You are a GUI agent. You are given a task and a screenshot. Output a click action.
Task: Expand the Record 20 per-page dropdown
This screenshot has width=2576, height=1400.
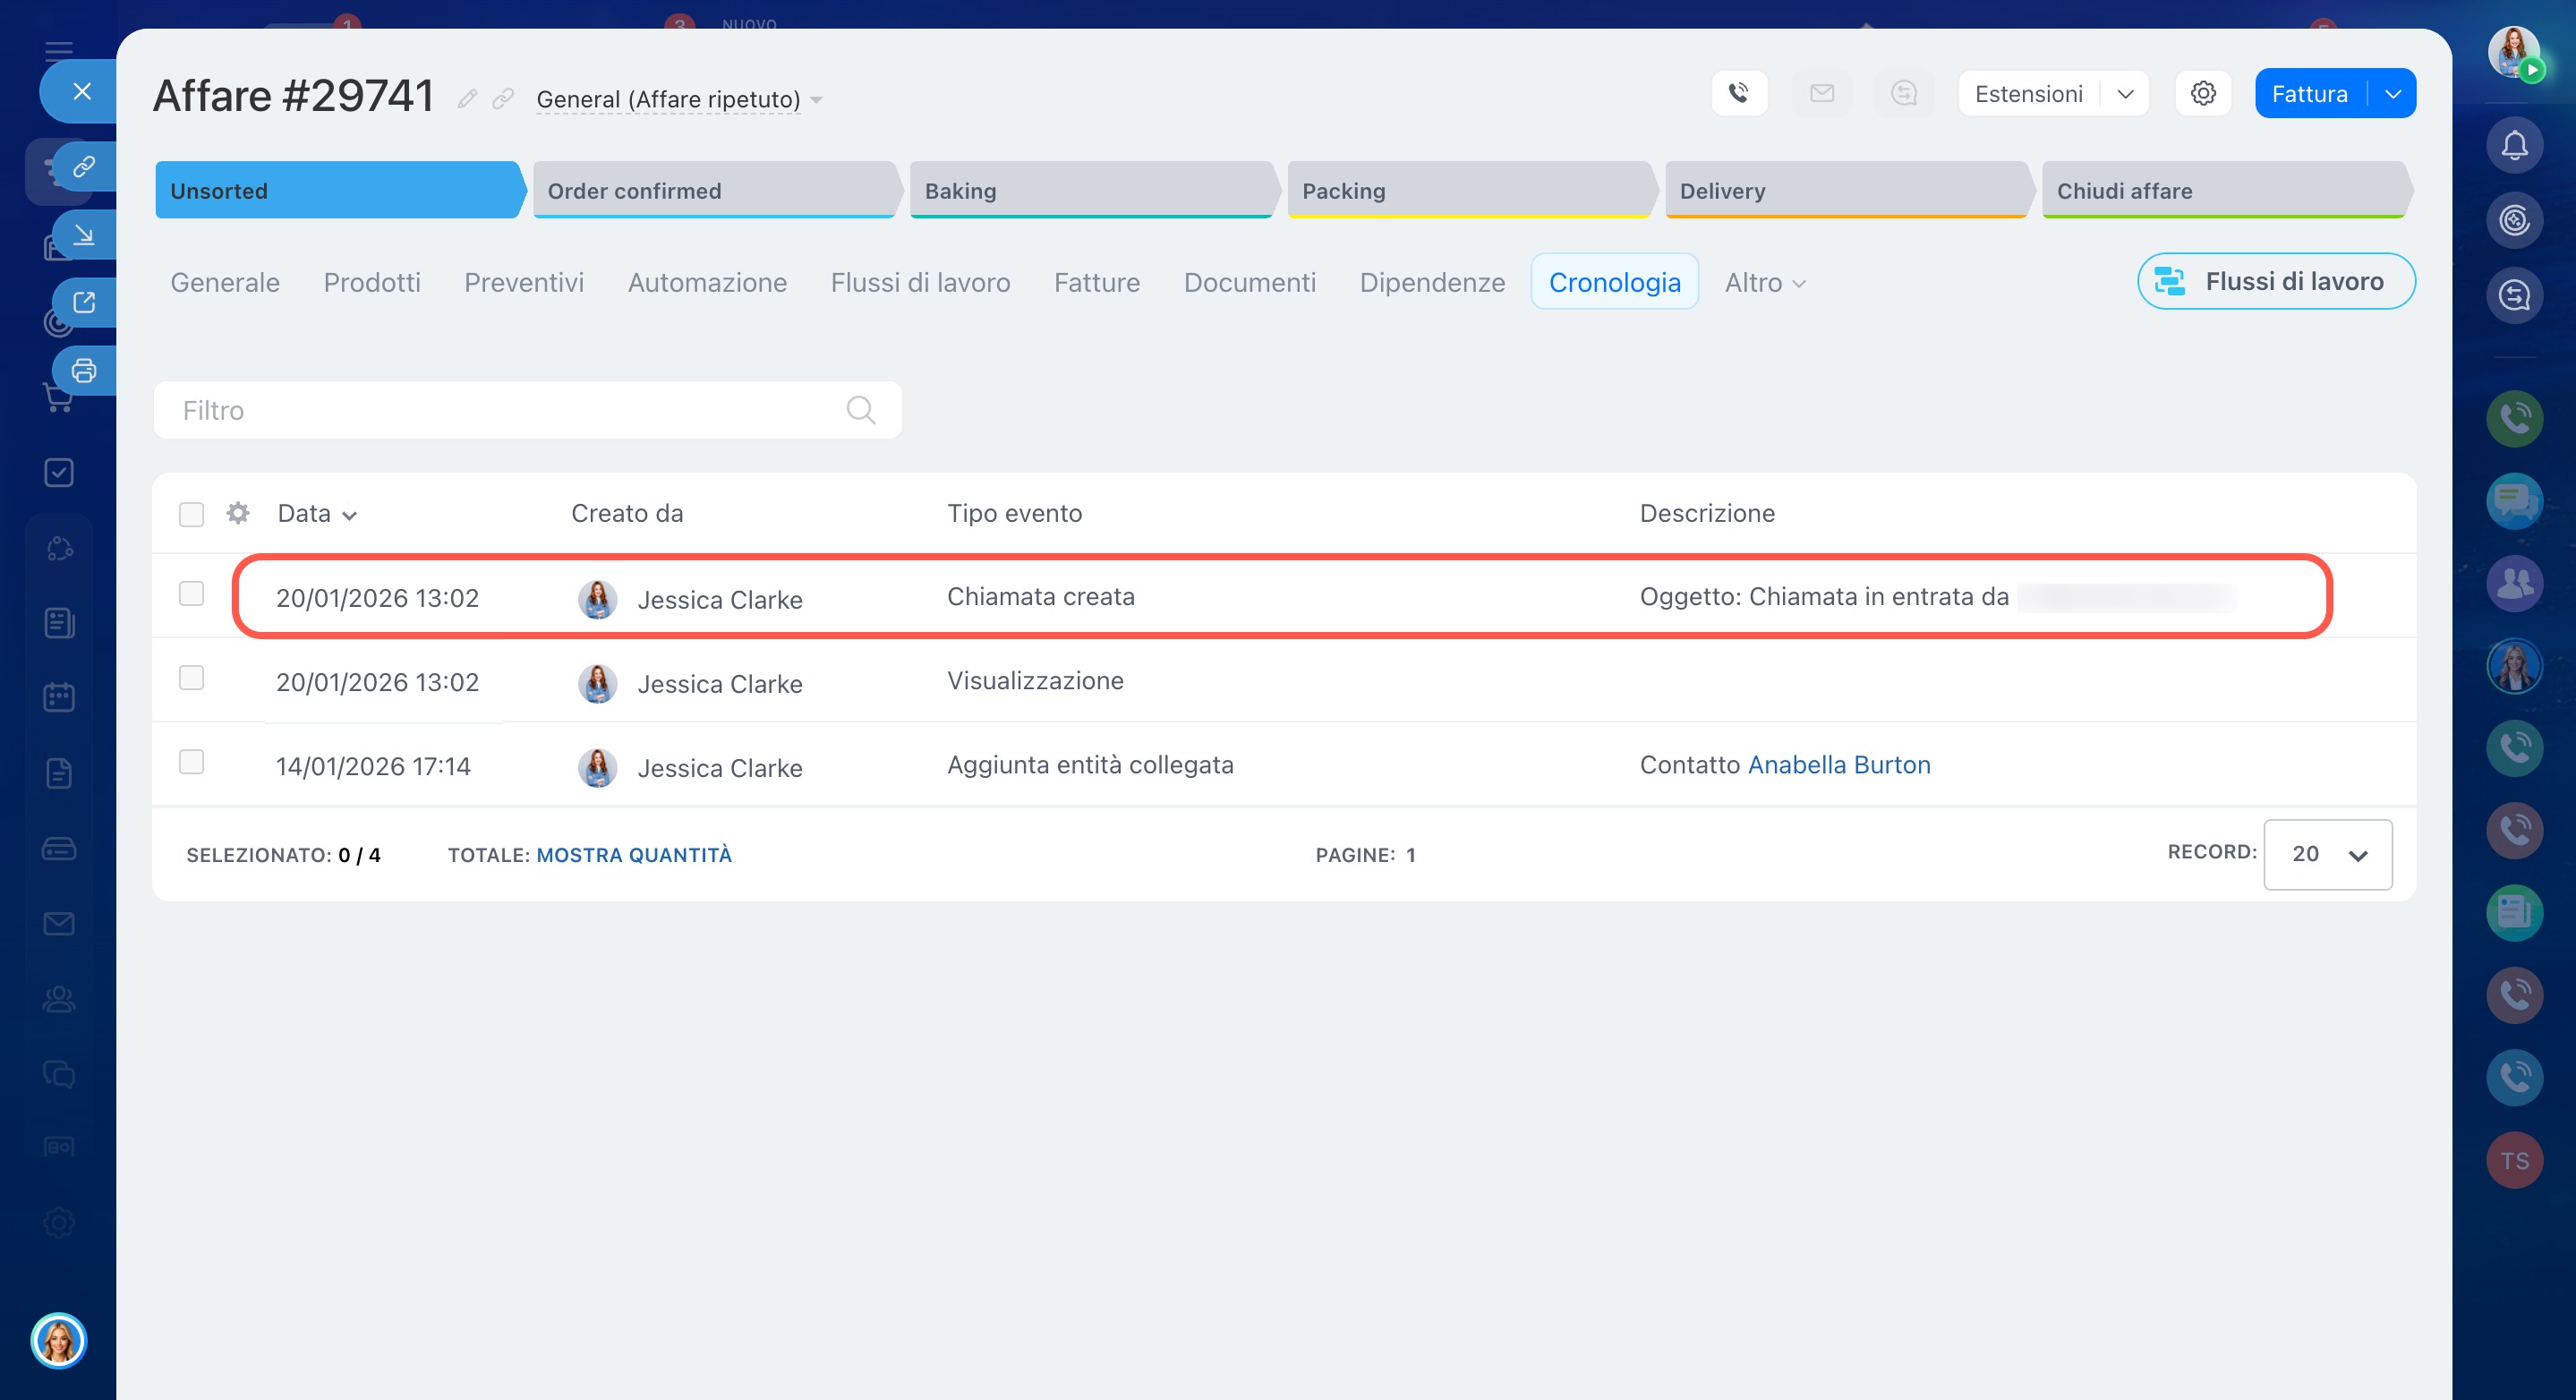coord(2327,854)
